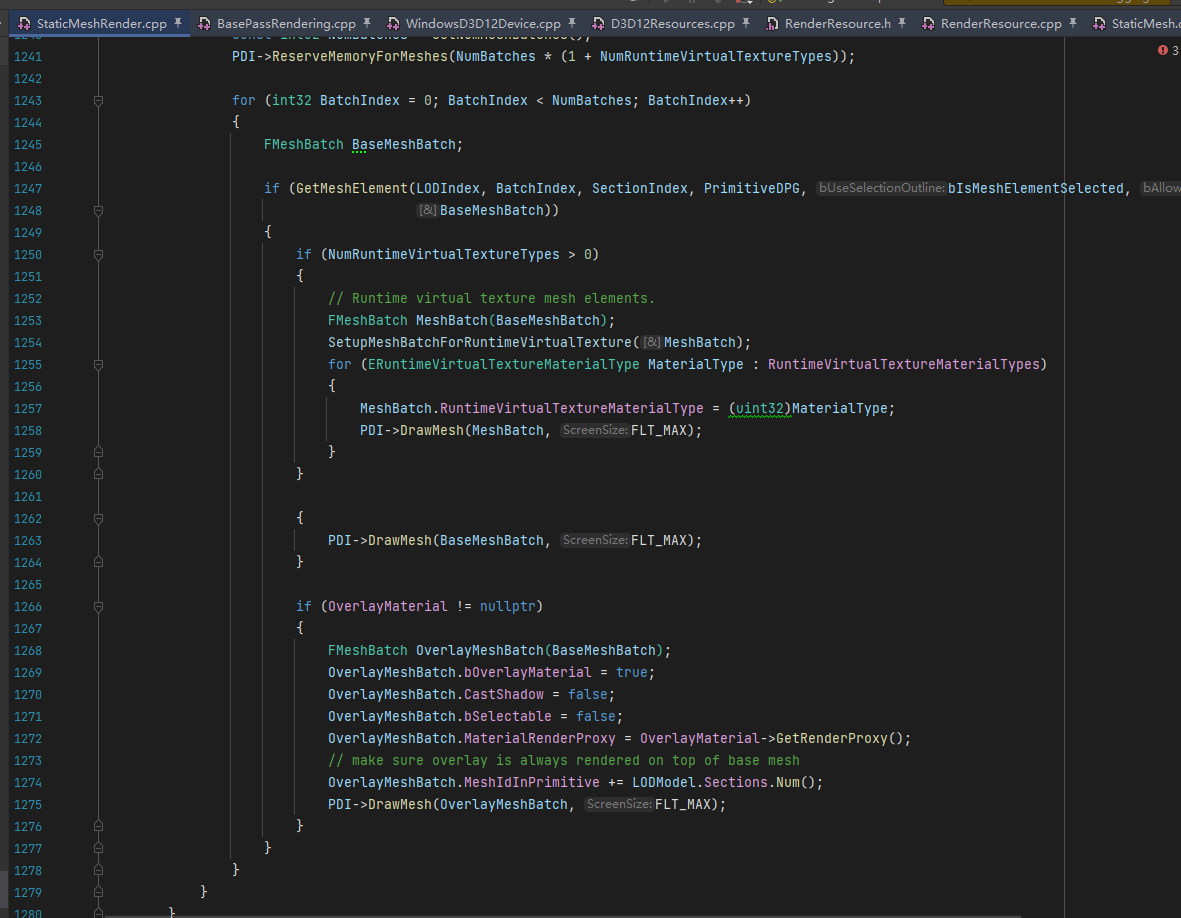Click the 'Runtime virtual texture mesh elements' comment
Viewport: 1181px width, 918px height.
pyautogui.click(x=491, y=298)
